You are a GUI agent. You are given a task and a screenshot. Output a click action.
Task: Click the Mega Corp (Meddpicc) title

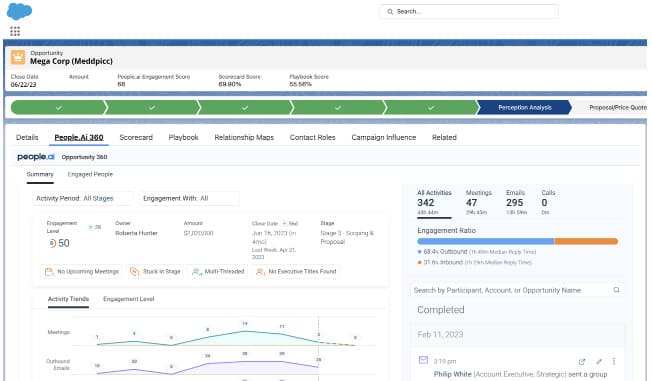(71, 61)
